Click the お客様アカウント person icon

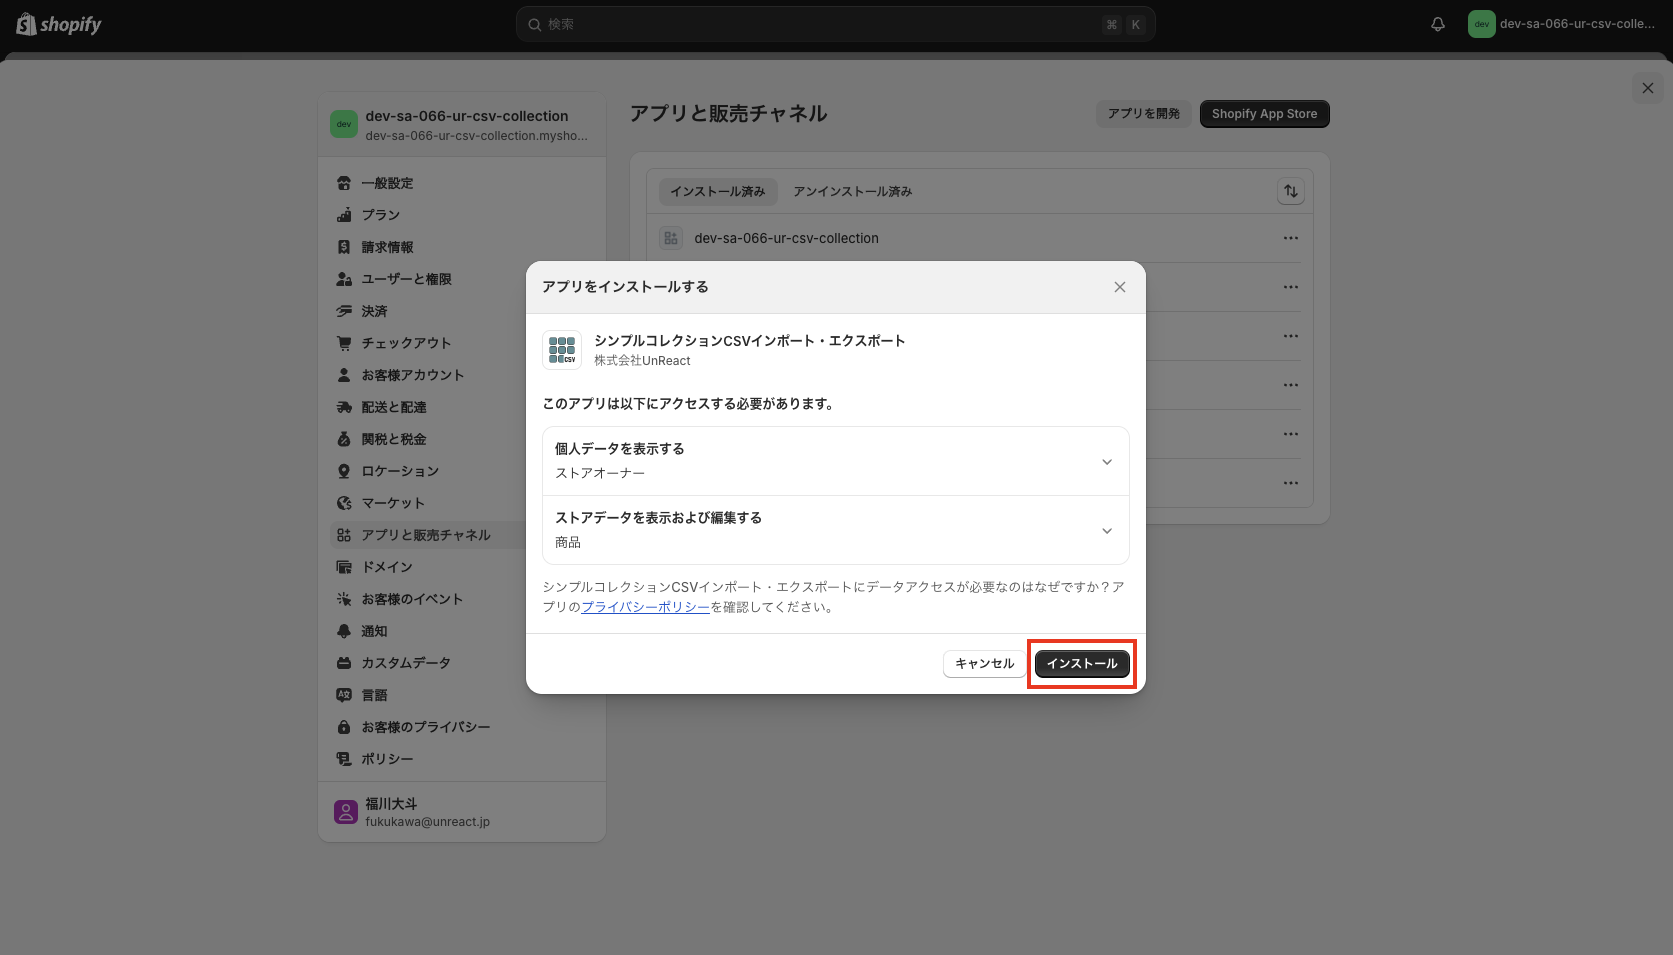click(x=344, y=375)
